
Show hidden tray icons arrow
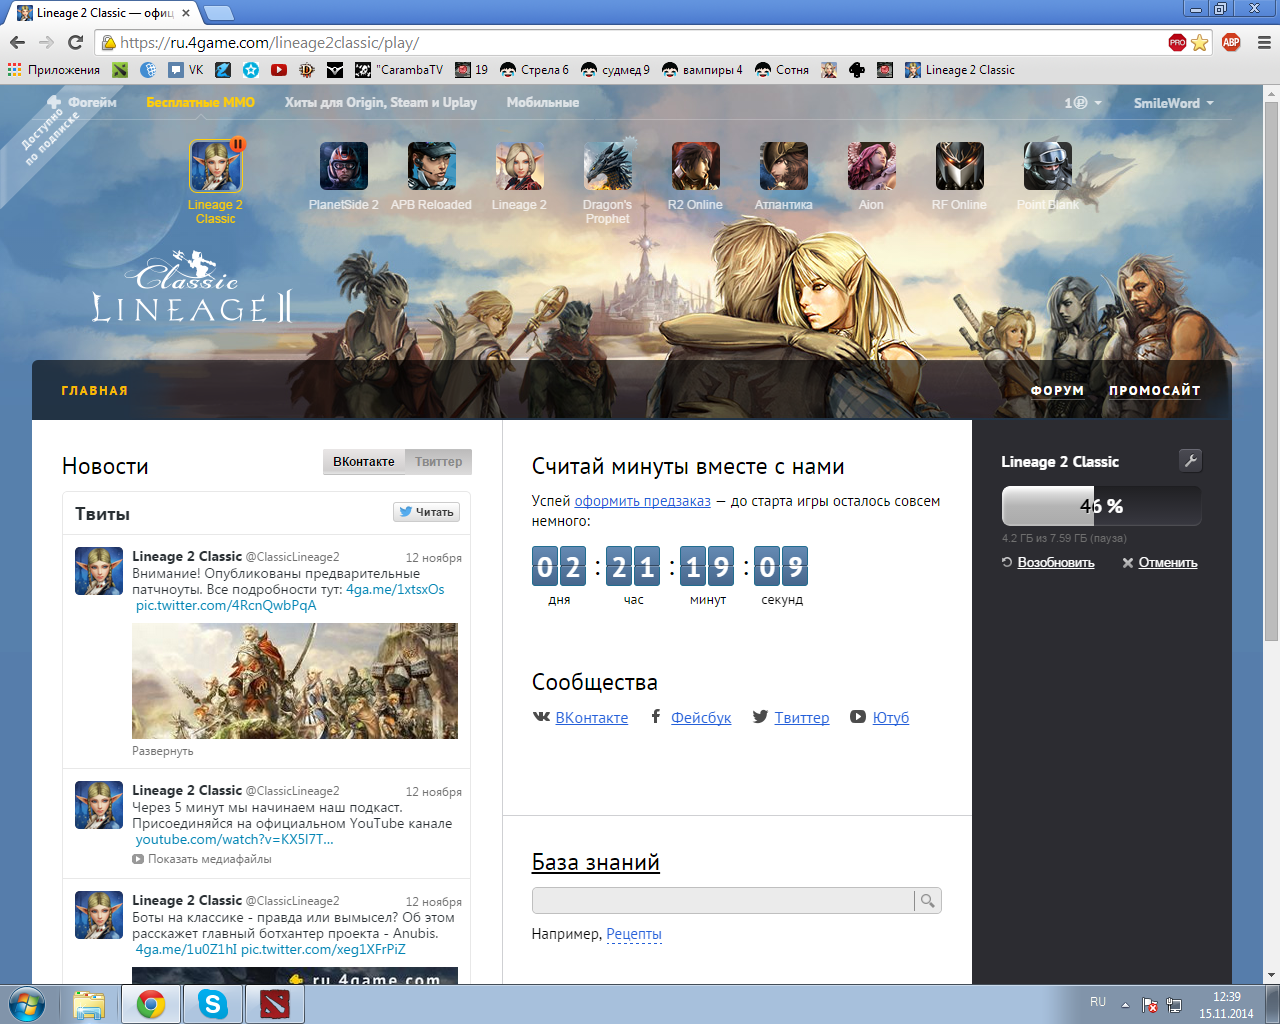(1125, 1004)
